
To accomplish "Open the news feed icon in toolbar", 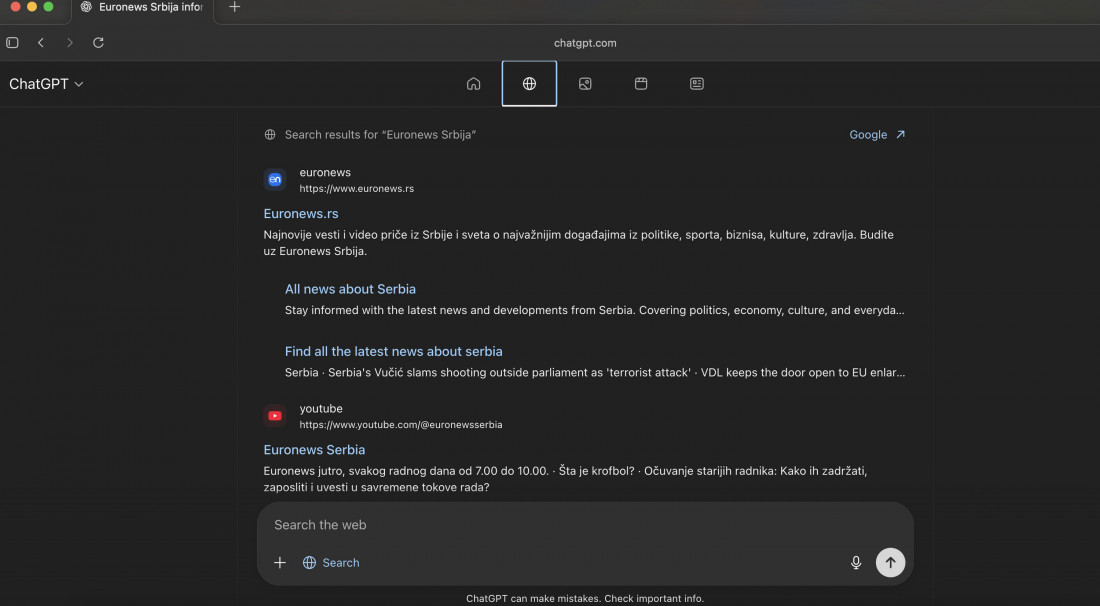I will (697, 84).
